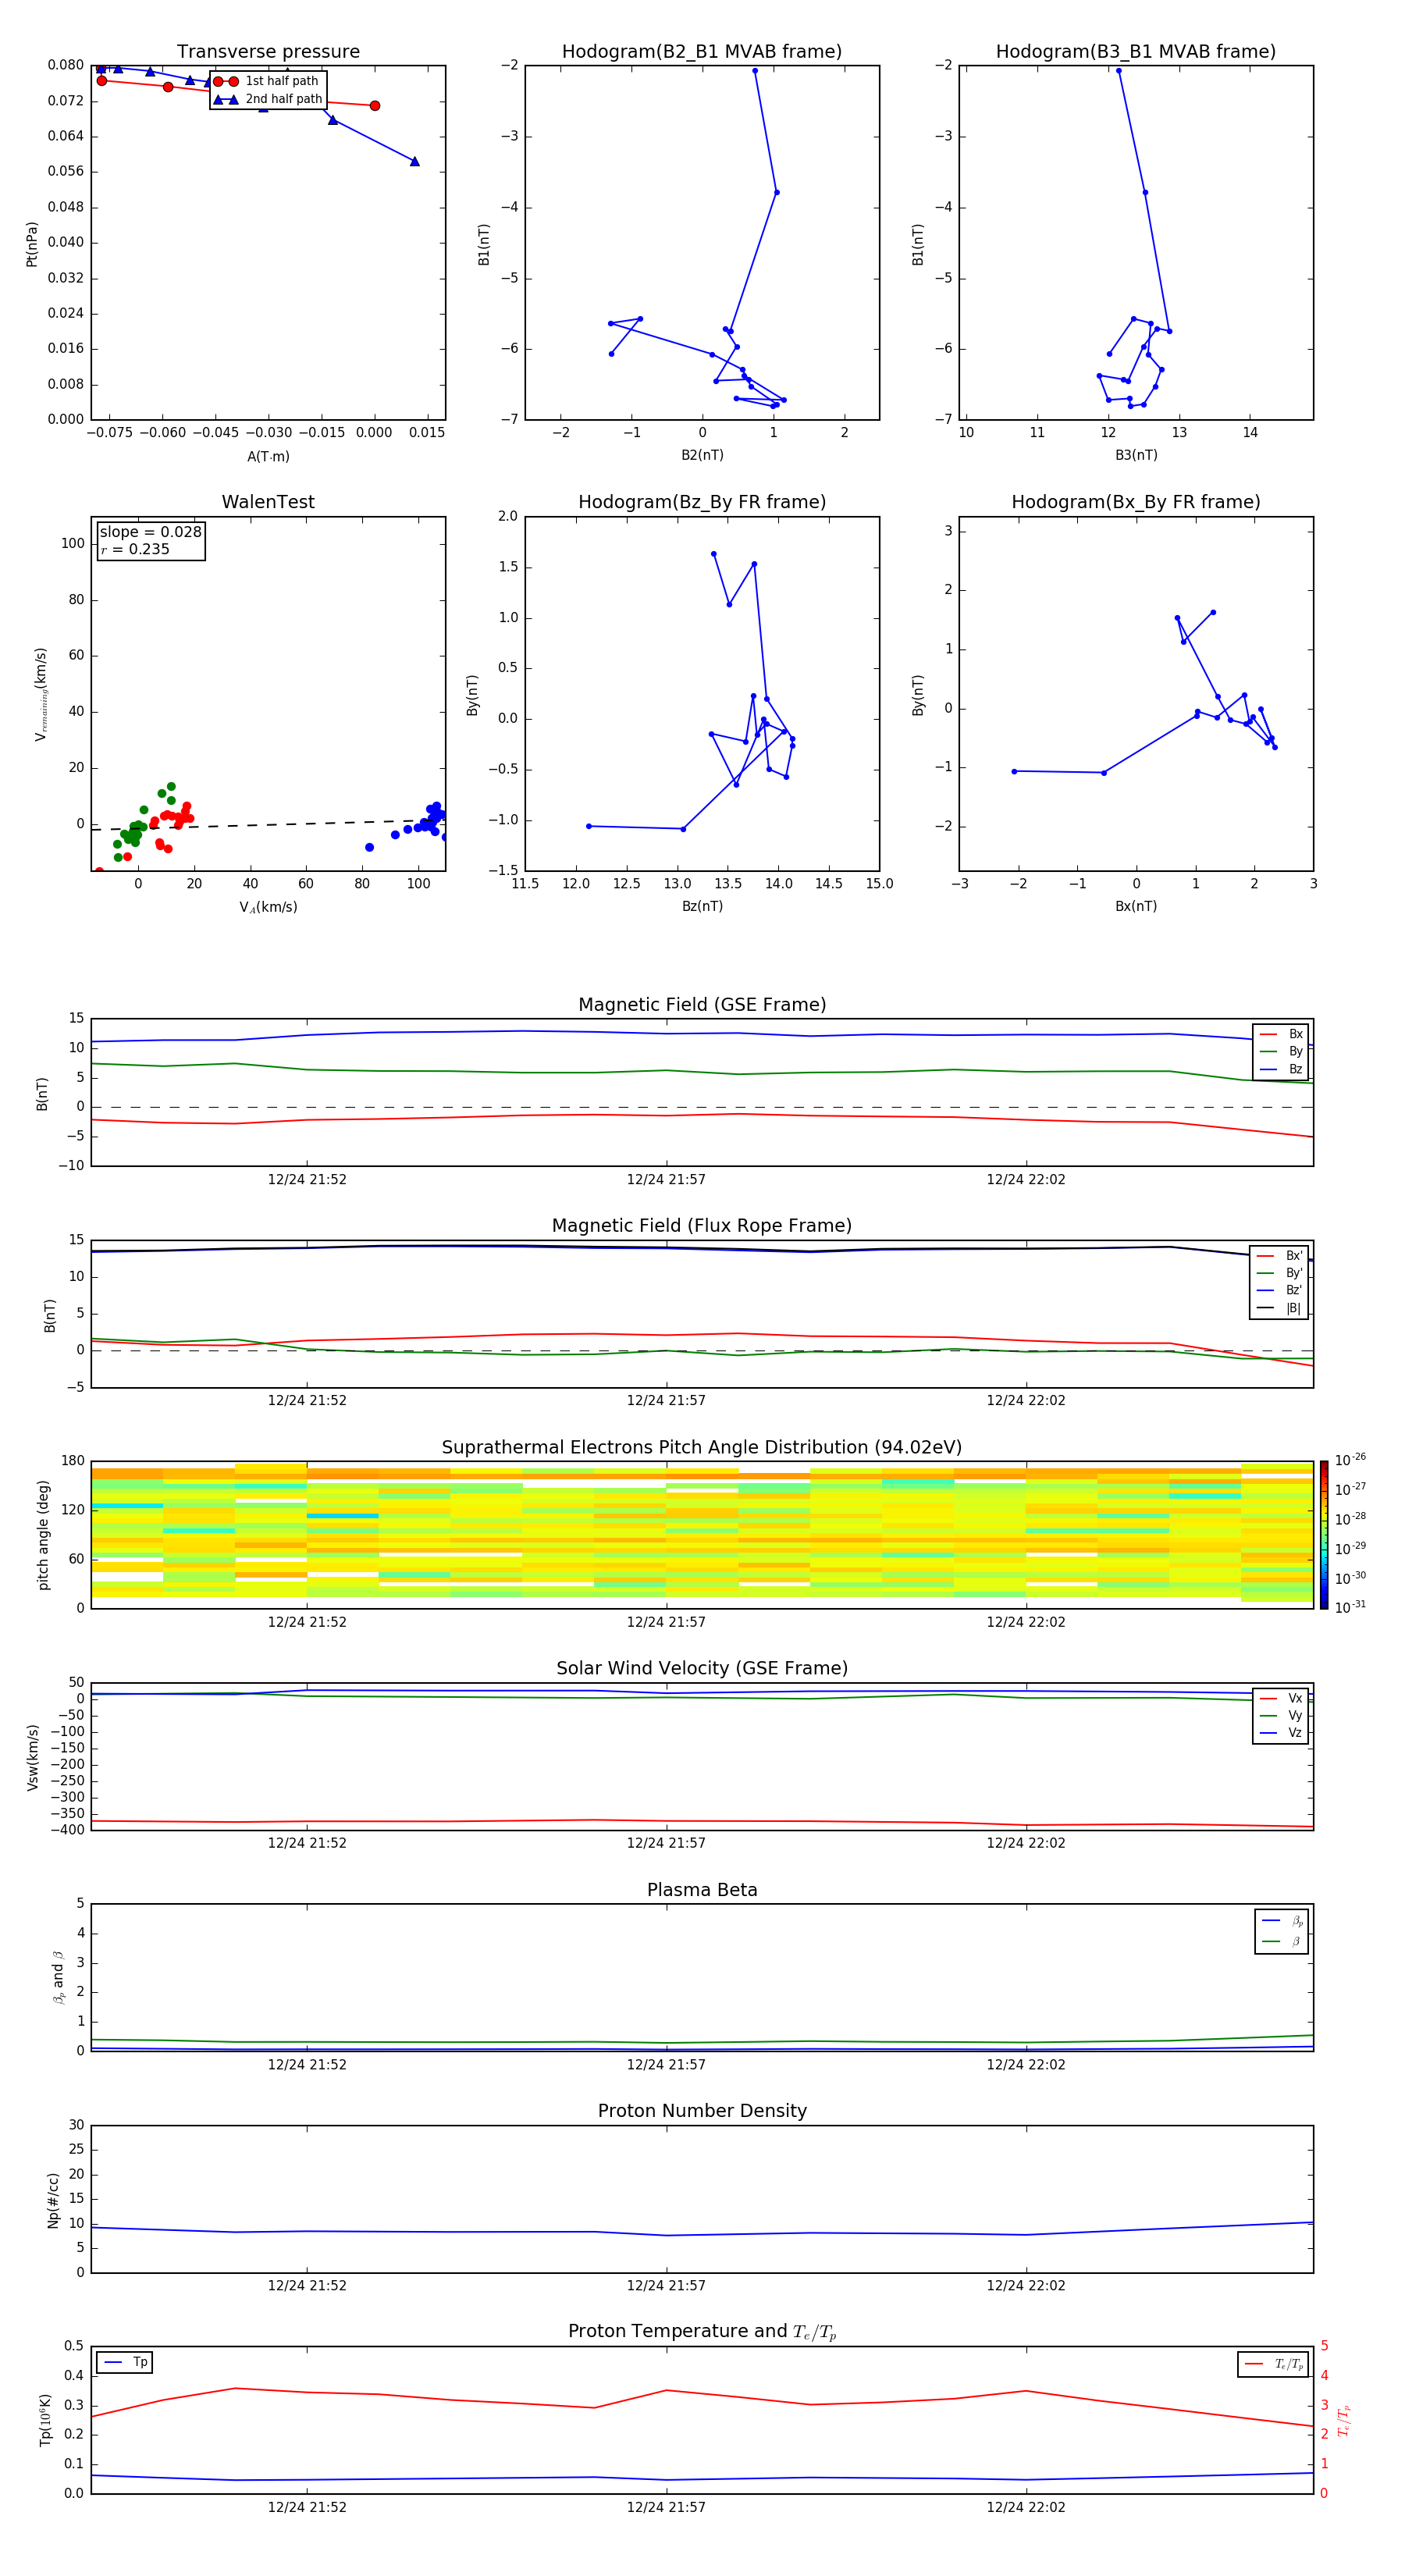
Task: Click the 'Hodogram(B3_B1 MVAB frame)' title
Action: coord(1136,52)
